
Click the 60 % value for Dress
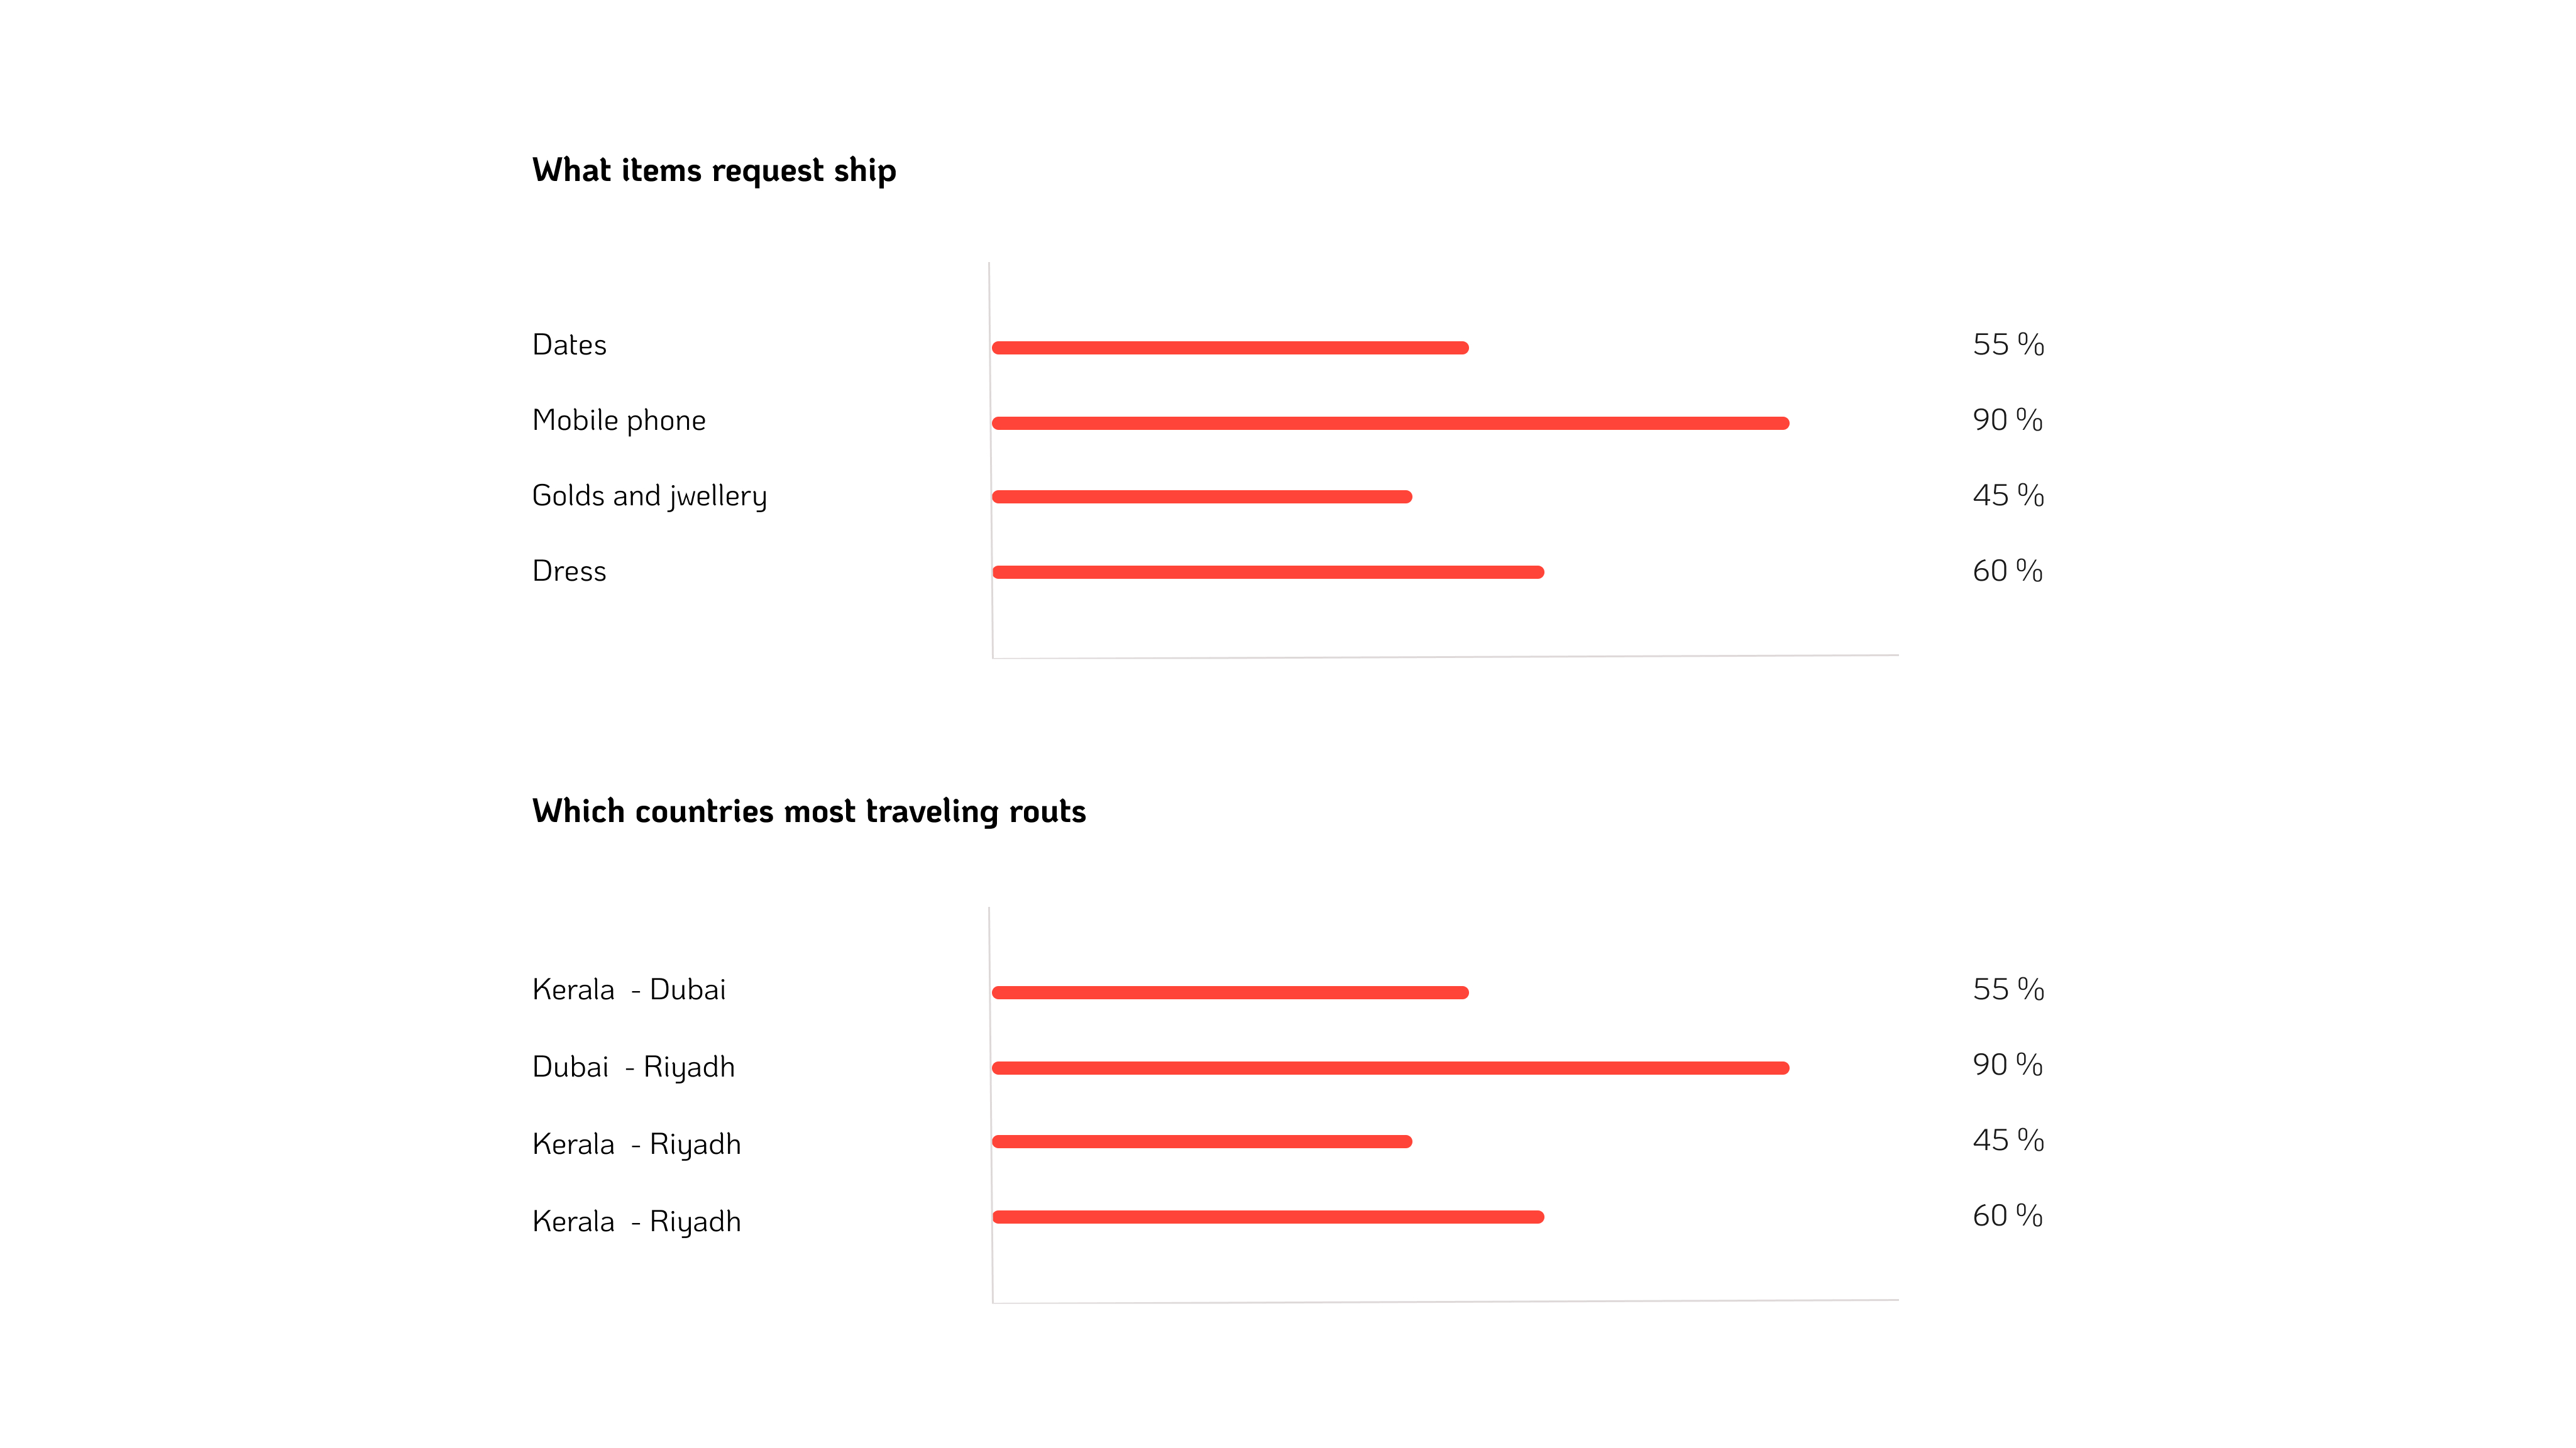point(2007,571)
